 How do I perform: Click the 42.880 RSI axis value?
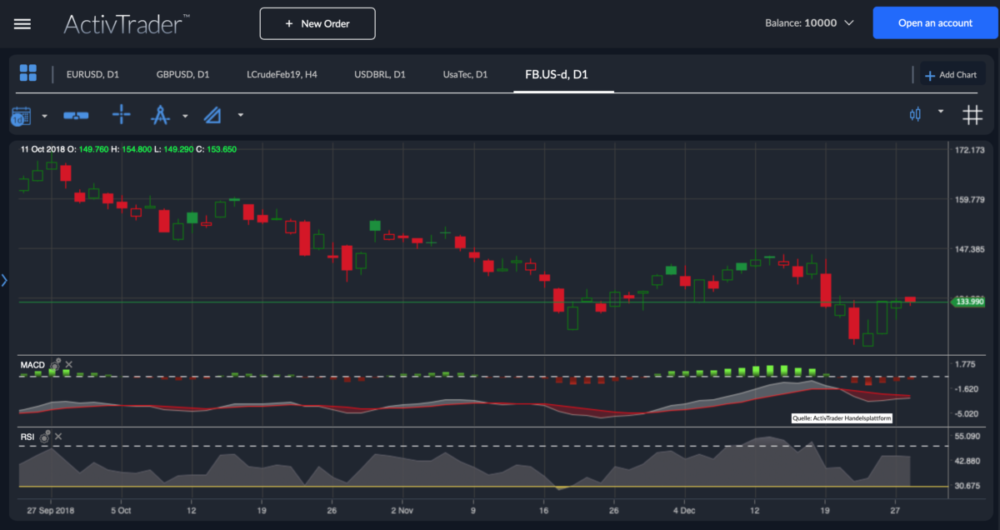tap(968, 461)
